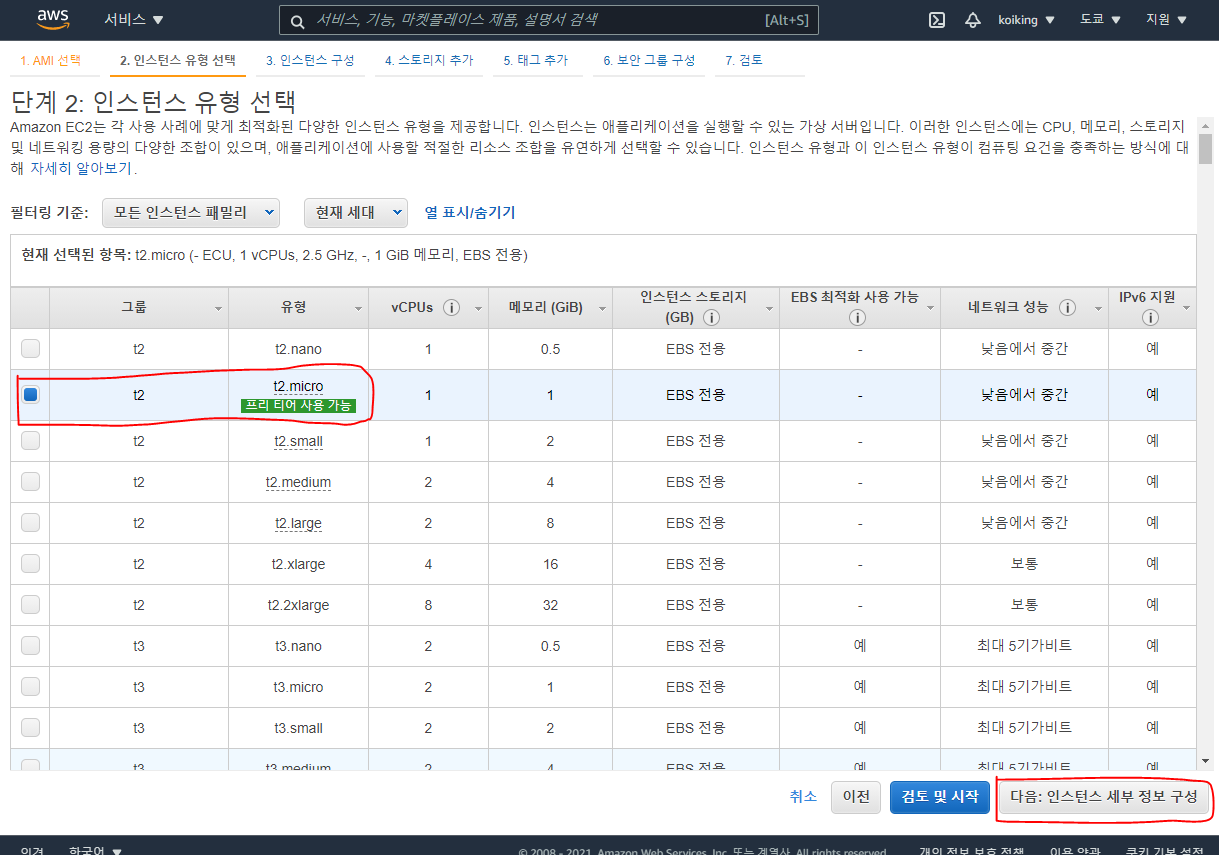Open the koiking account menu

pos(1025,20)
